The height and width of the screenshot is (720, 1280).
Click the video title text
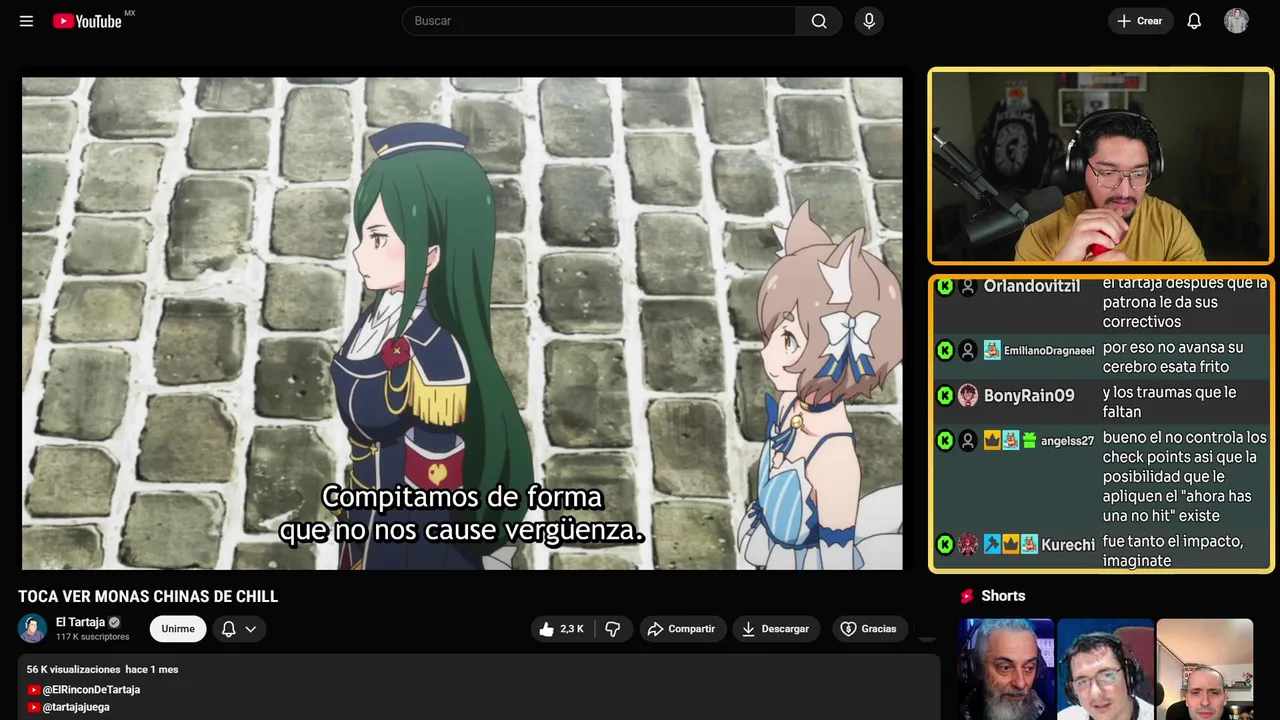[148, 597]
